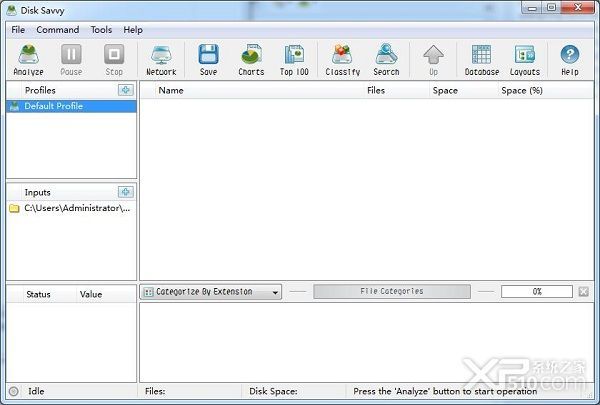The image size is (600, 405).
Task: Click the File Categories button
Action: click(x=392, y=291)
